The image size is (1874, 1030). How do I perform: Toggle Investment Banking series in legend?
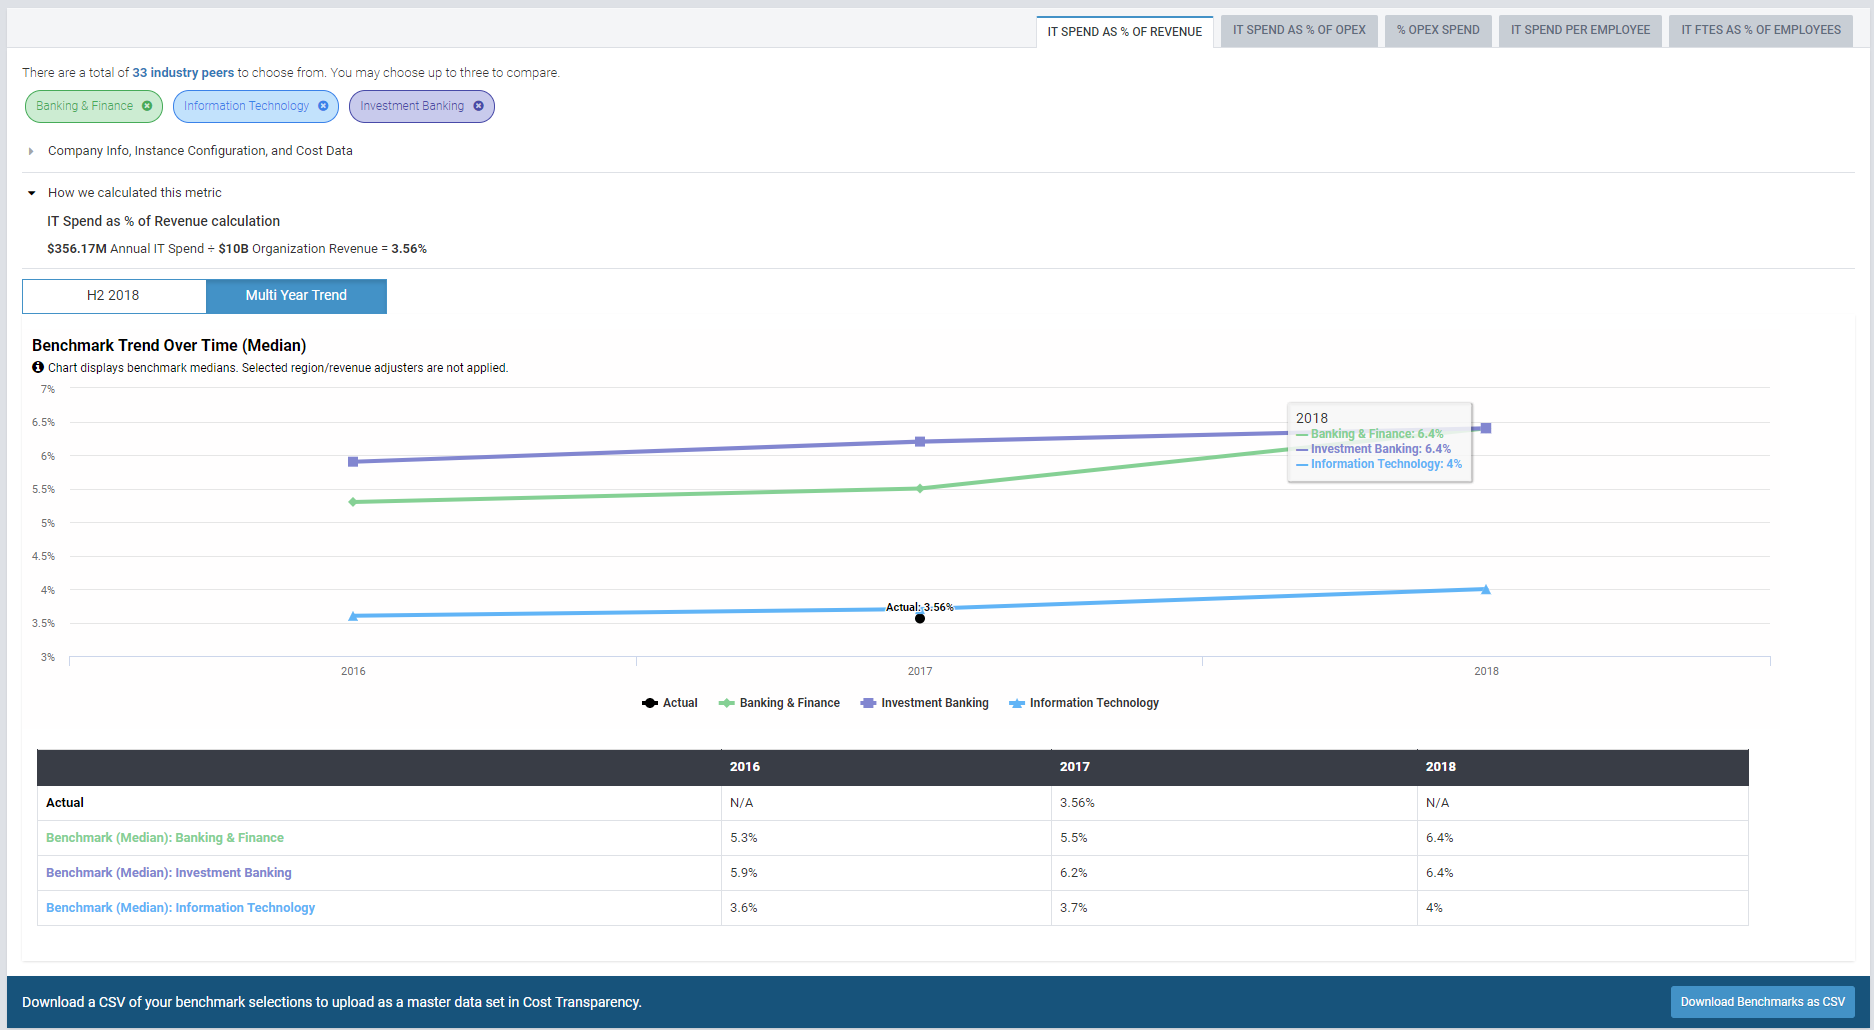(x=925, y=703)
